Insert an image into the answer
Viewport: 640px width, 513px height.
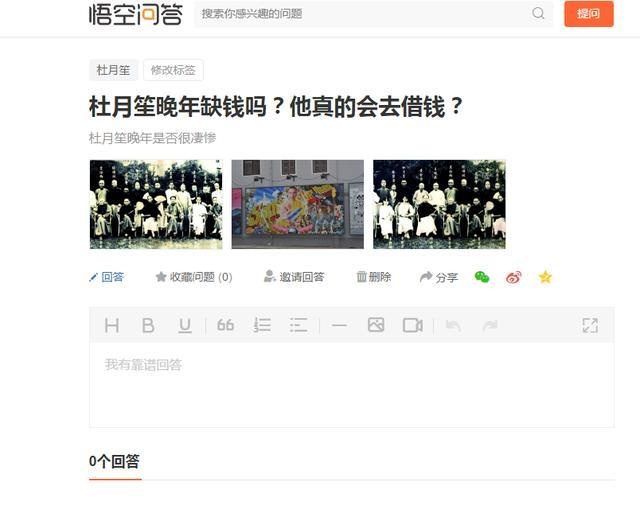[x=376, y=325]
